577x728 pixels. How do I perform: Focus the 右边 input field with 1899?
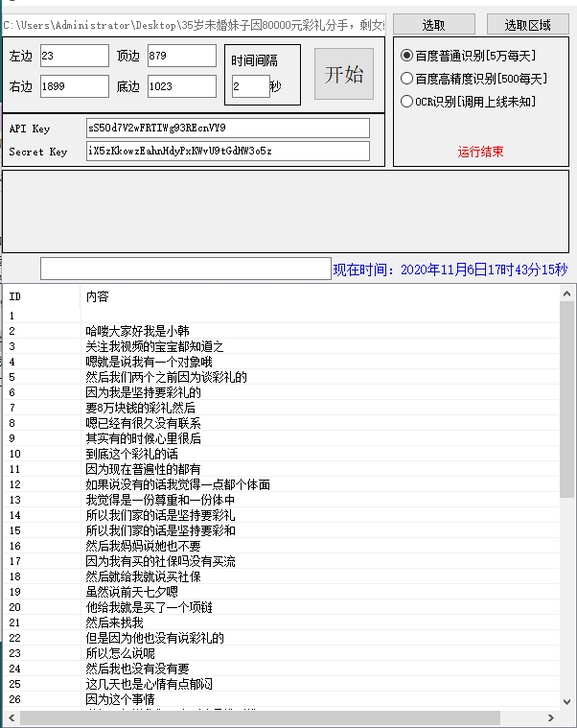click(x=74, y=86)
